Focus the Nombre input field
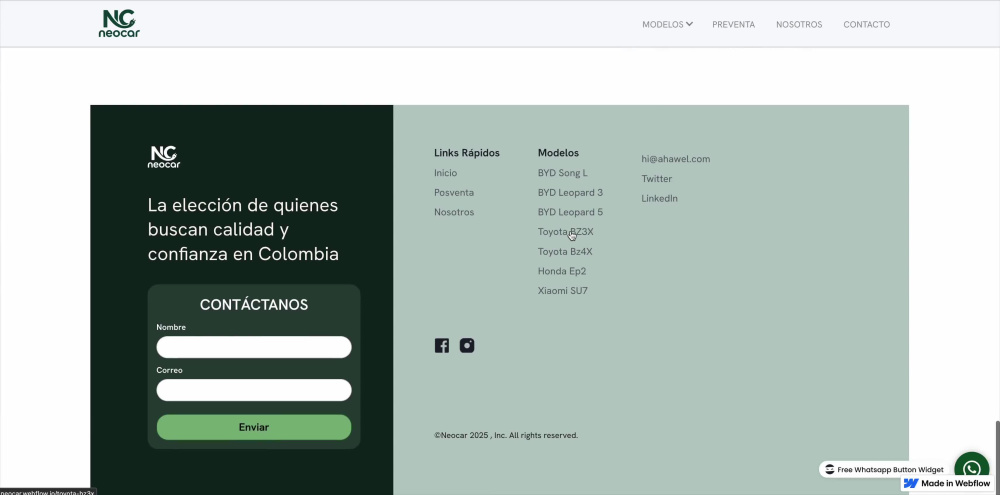 click(254, 347)
